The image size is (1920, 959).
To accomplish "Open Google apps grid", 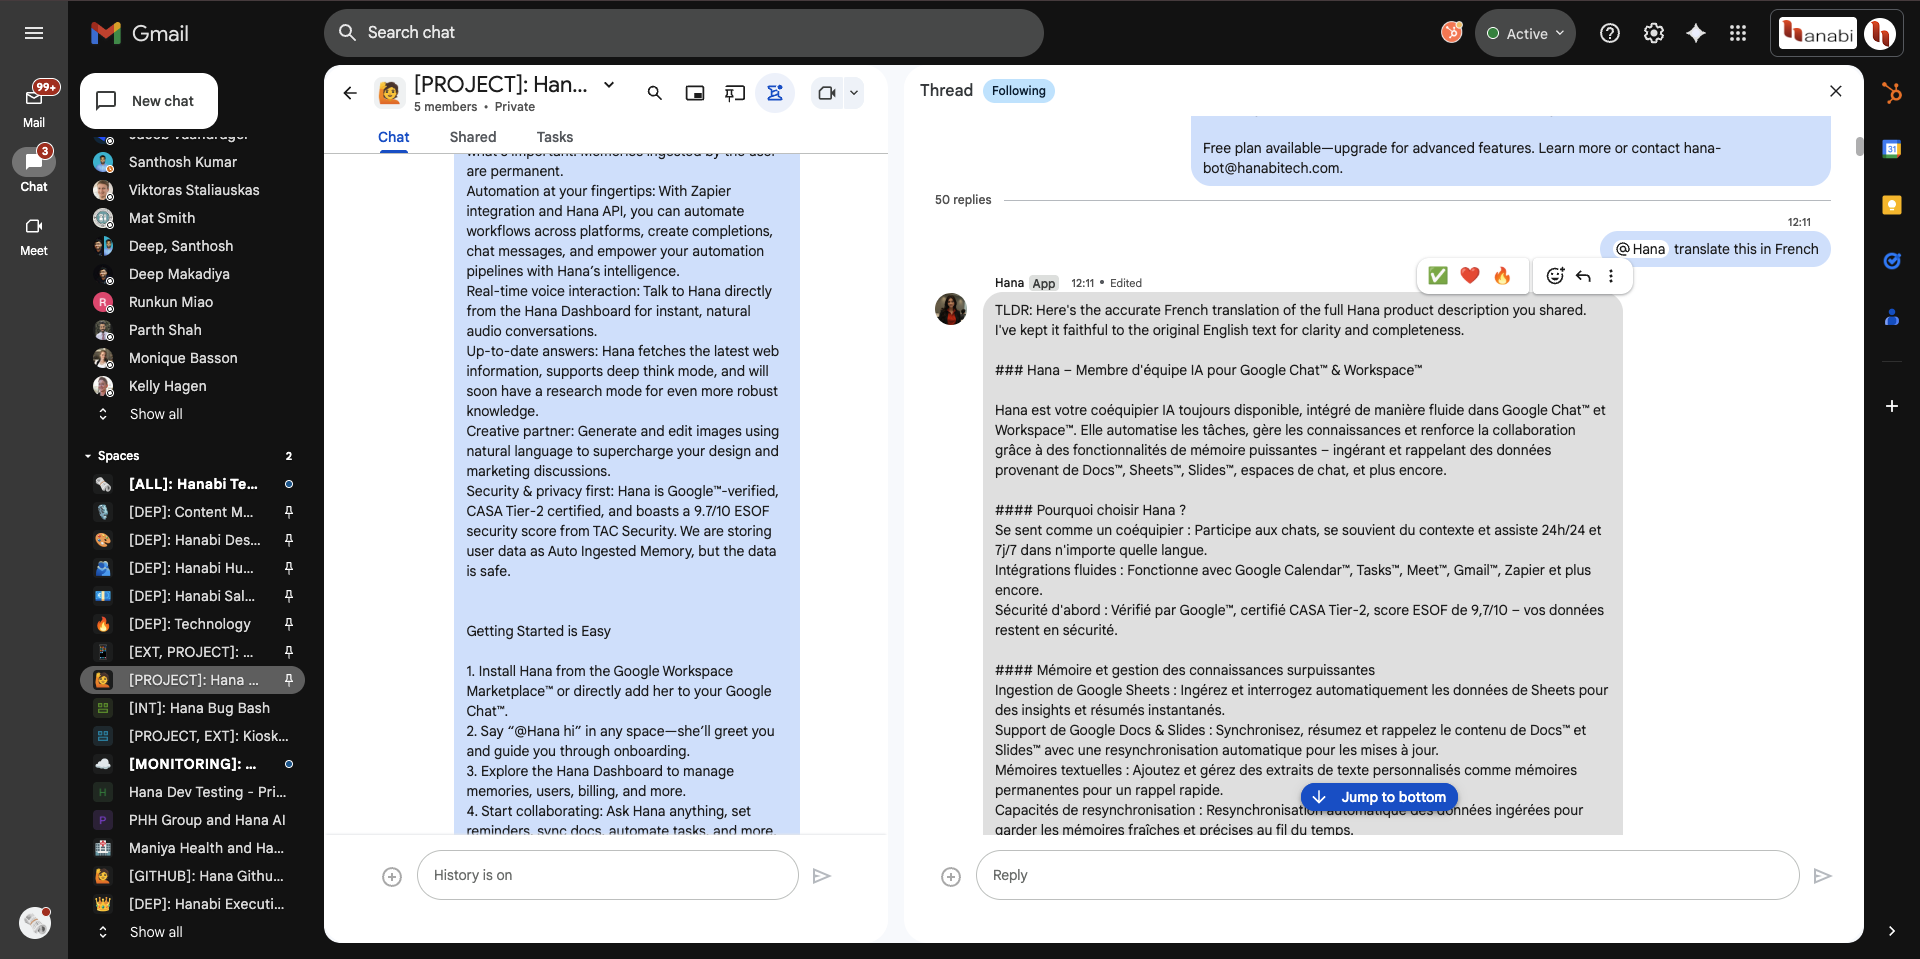I will 1738,33.
